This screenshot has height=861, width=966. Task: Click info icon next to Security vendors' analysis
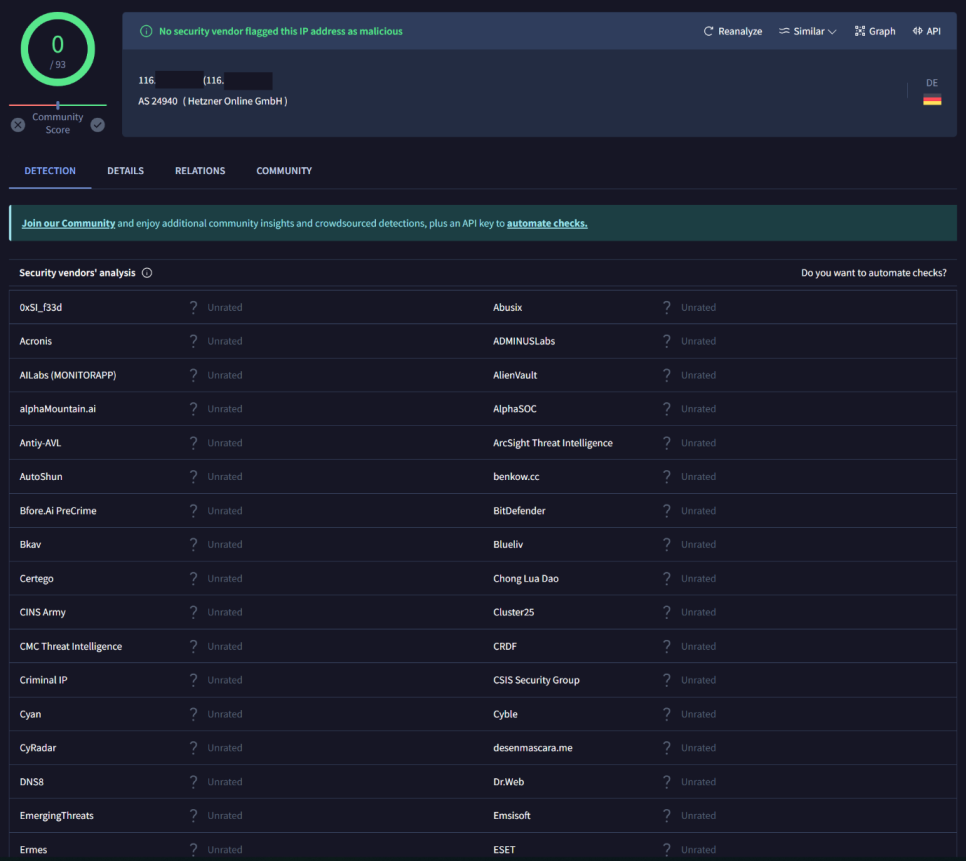(147, 273)
